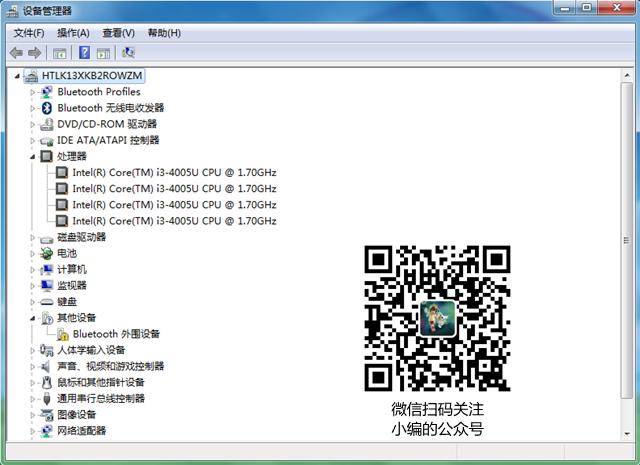Open the 文件(F) menu
The height and width of the screenshot is (465, 640).
tap(29, 33)
